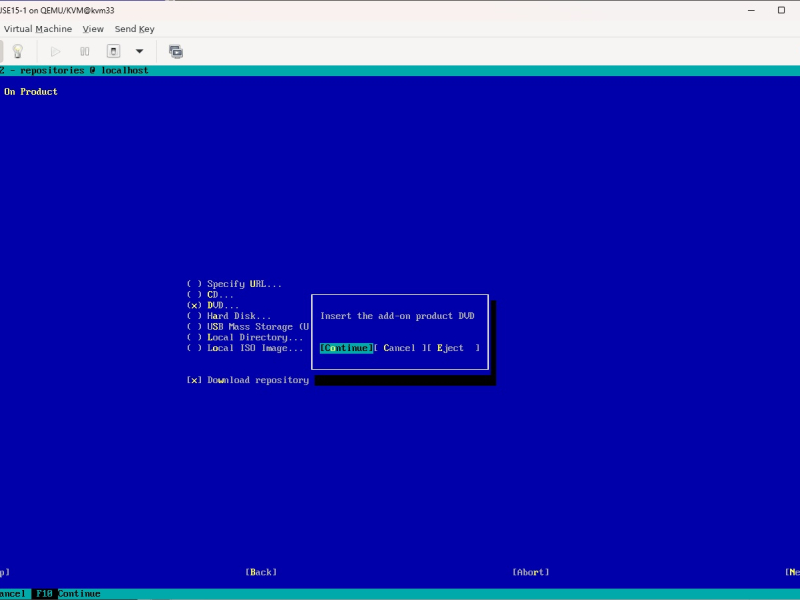Select the Specify URL radio option
Viewport: 800px width, 600px height.
click(x=234, y=284)
